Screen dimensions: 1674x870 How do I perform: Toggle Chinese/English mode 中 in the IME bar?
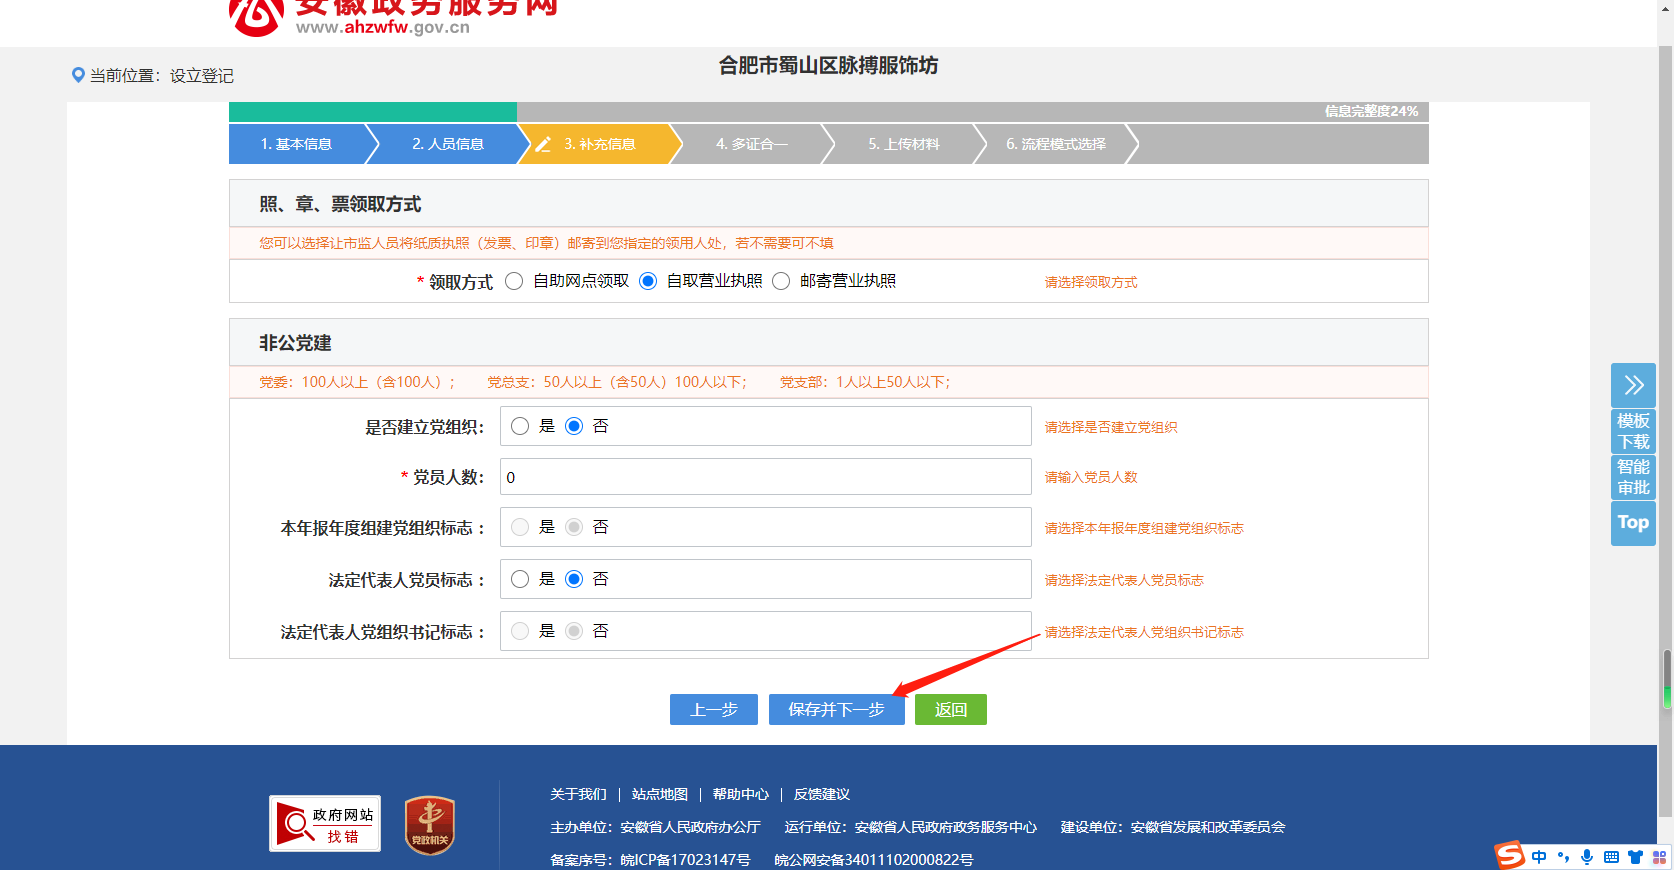coord(1539,857)
